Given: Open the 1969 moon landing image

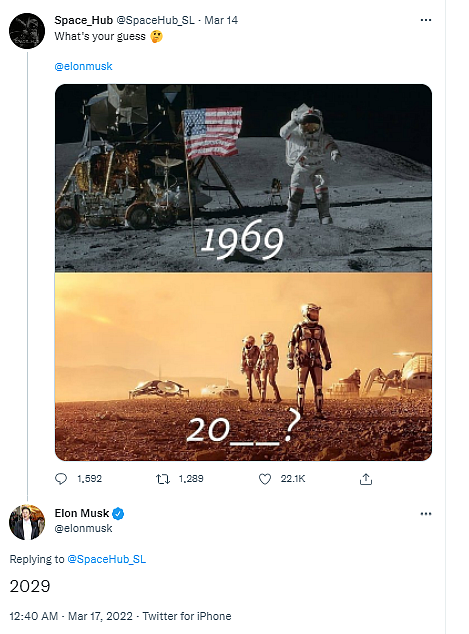Looking at the screenshot, I should point(243,178).
